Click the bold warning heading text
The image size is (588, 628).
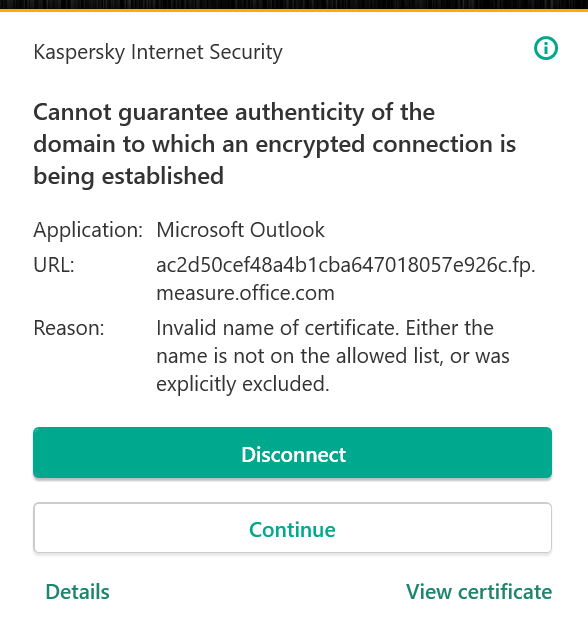click(275, 144)
